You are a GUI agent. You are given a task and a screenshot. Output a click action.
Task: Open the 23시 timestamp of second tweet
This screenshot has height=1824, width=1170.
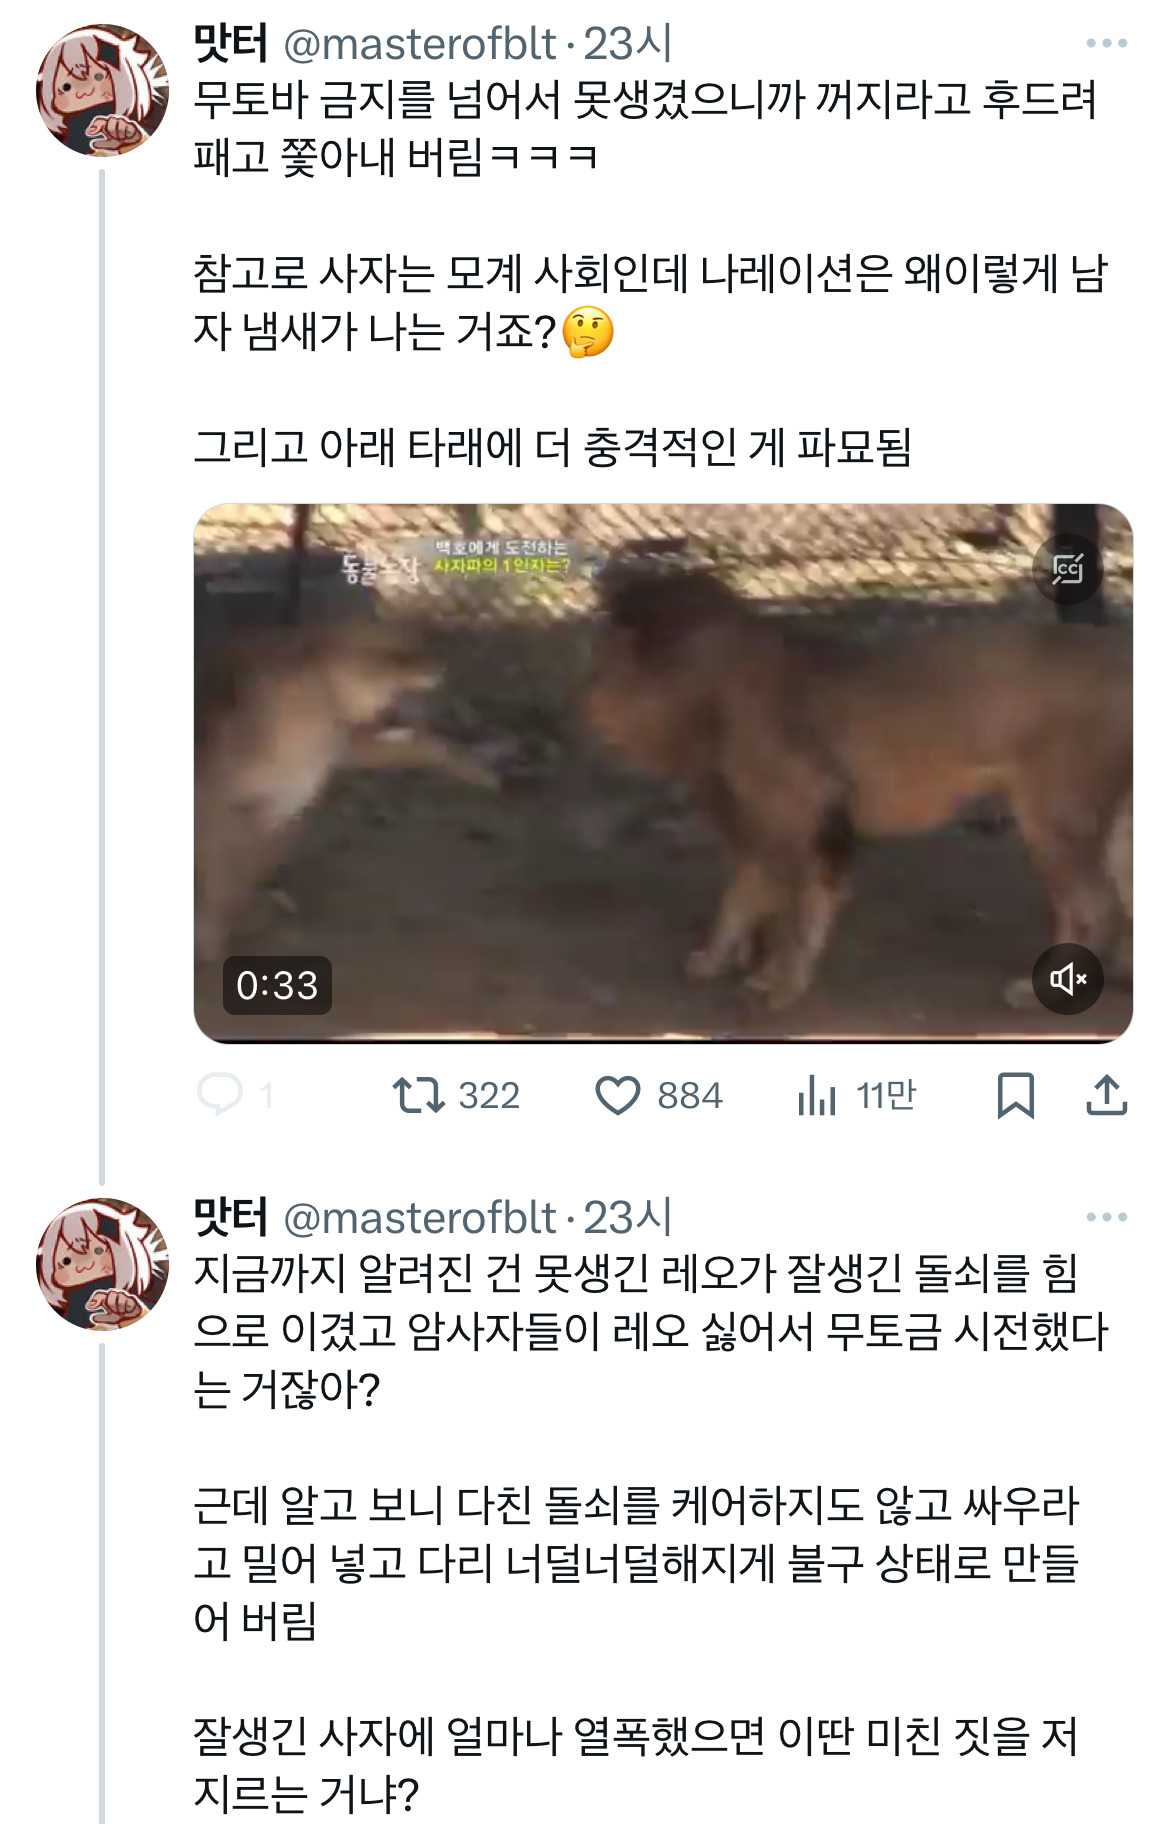[x=628, y=1217]
